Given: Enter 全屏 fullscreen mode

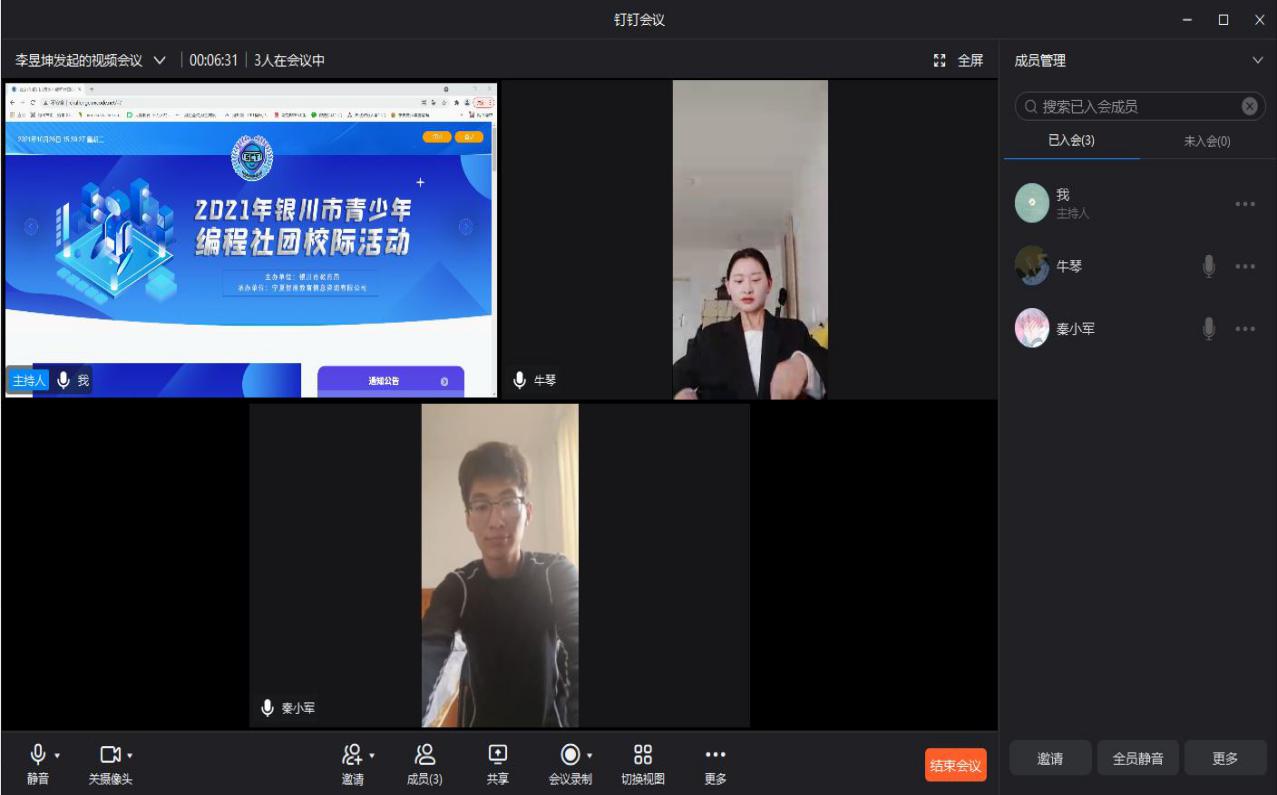Looking at the screenshot, I should (x=957, y=61).
